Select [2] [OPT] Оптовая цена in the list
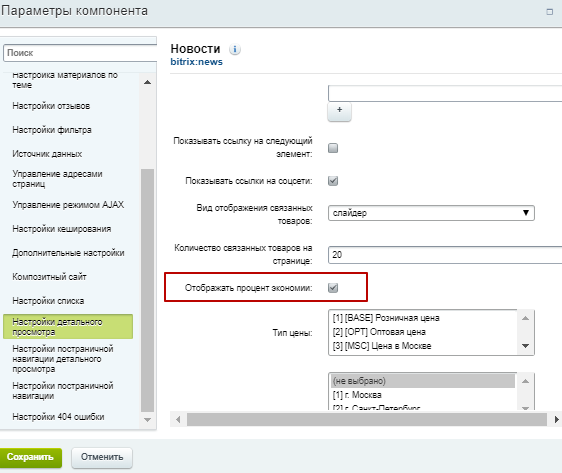 tap(379, 332)
